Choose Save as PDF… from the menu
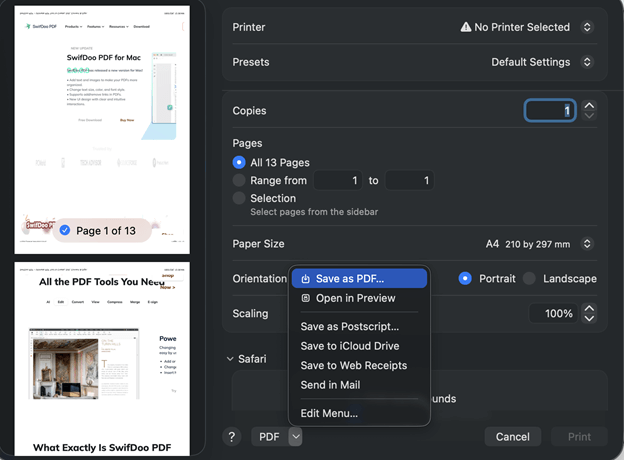The height and width of the screenshot is (460, 624). tap(359, 279)
